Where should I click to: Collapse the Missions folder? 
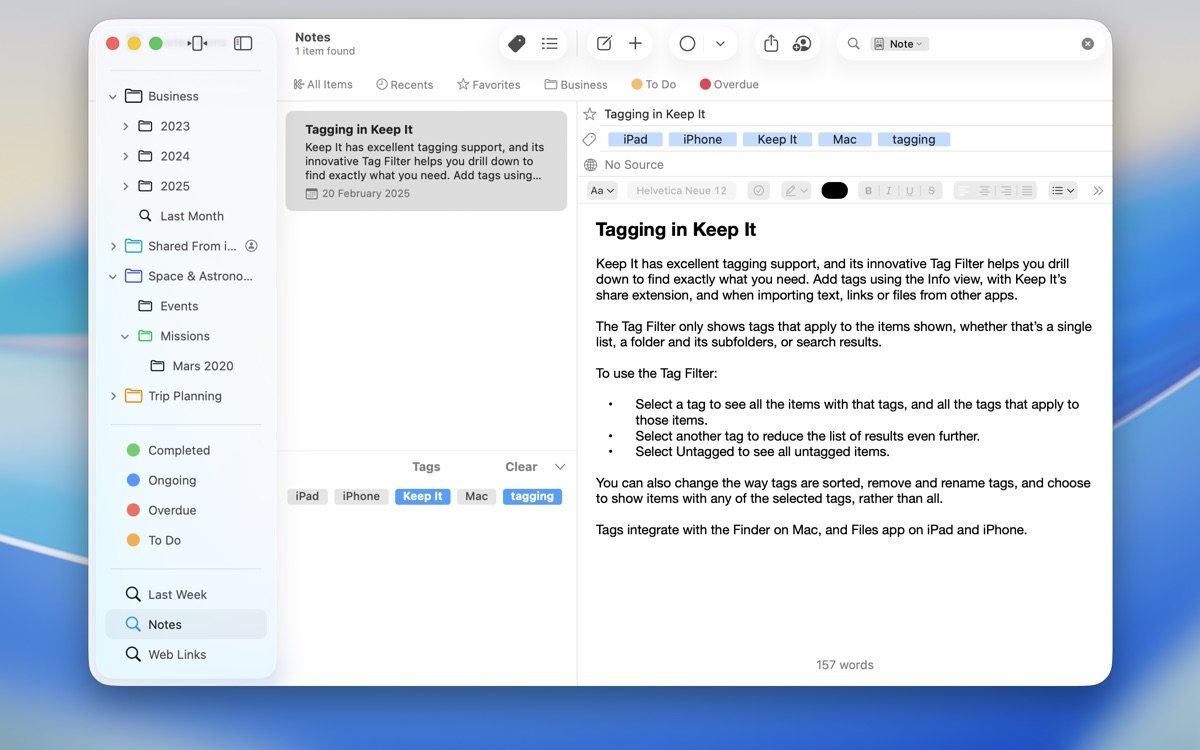tap(125, 336)
